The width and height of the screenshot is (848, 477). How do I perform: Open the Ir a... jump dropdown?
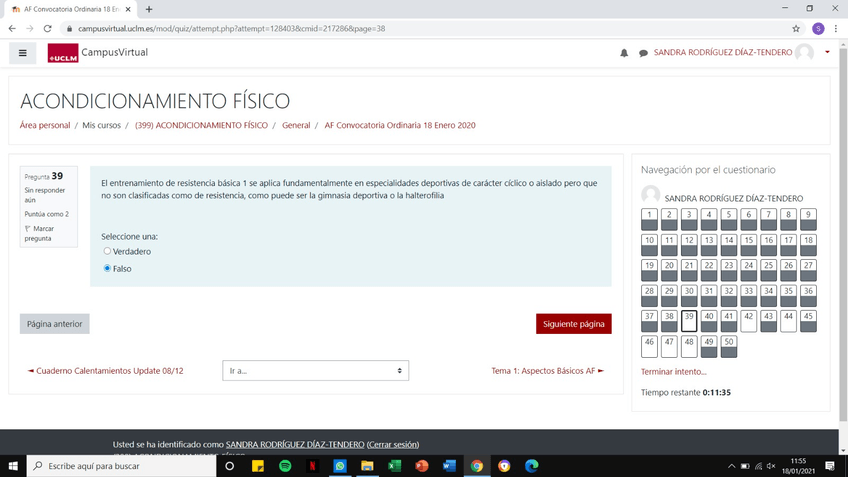tap(315, 370)
